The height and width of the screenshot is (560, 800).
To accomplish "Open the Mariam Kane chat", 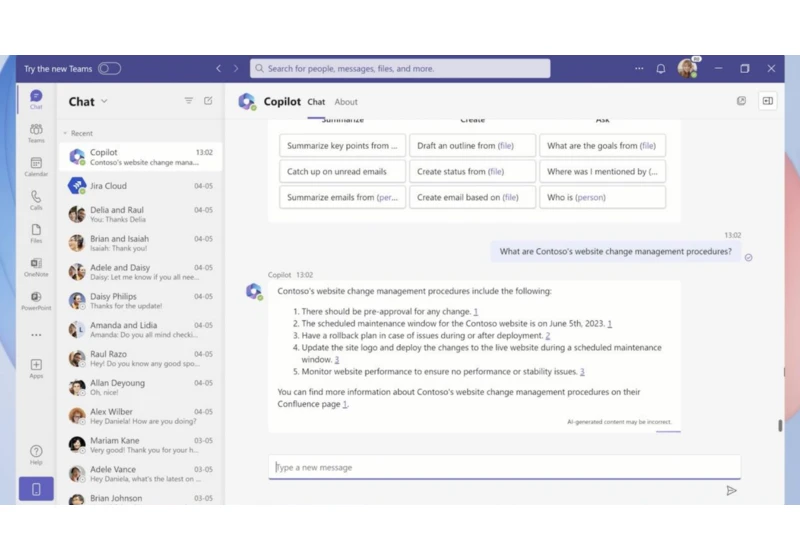I will pos(140,445).
